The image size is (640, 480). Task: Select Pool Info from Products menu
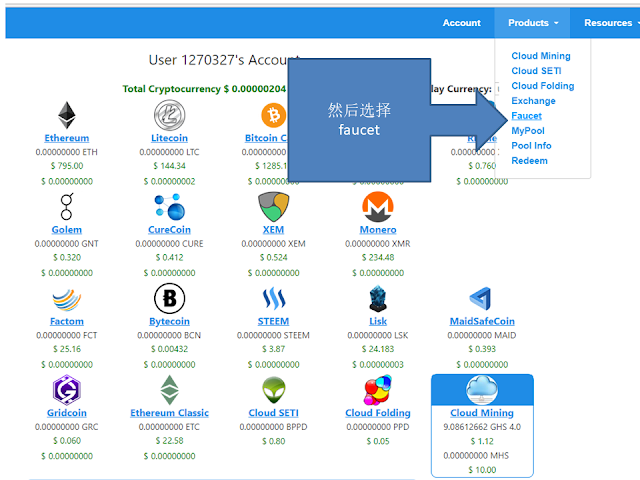pos(531,146)
